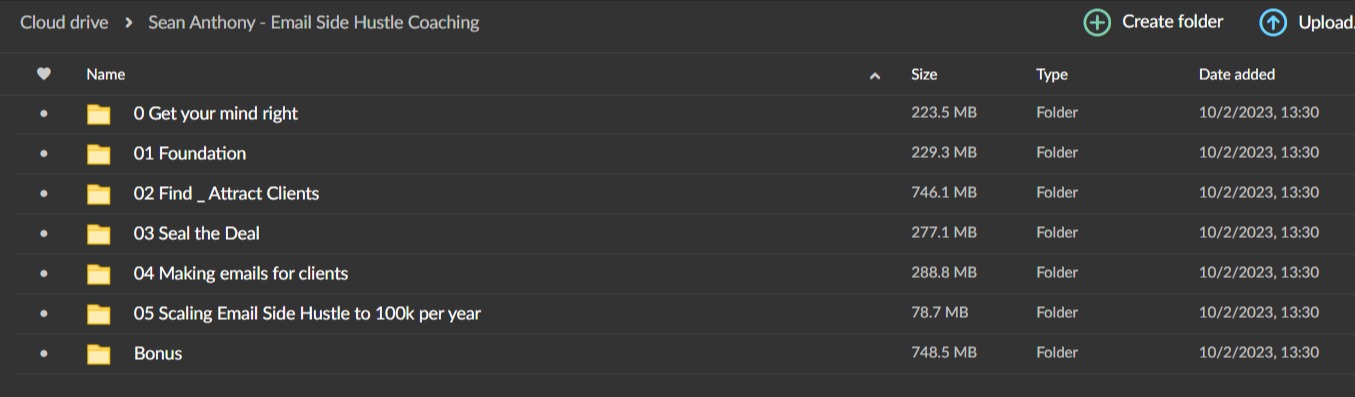Click the Name column sort arrow
This screenshot has height=397, width=1355.
[875, 75]
